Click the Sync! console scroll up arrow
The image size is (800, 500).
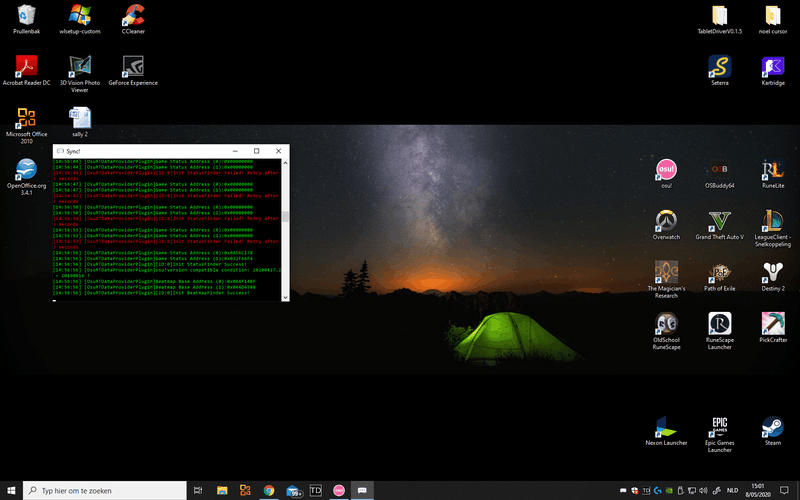[285, 163]
